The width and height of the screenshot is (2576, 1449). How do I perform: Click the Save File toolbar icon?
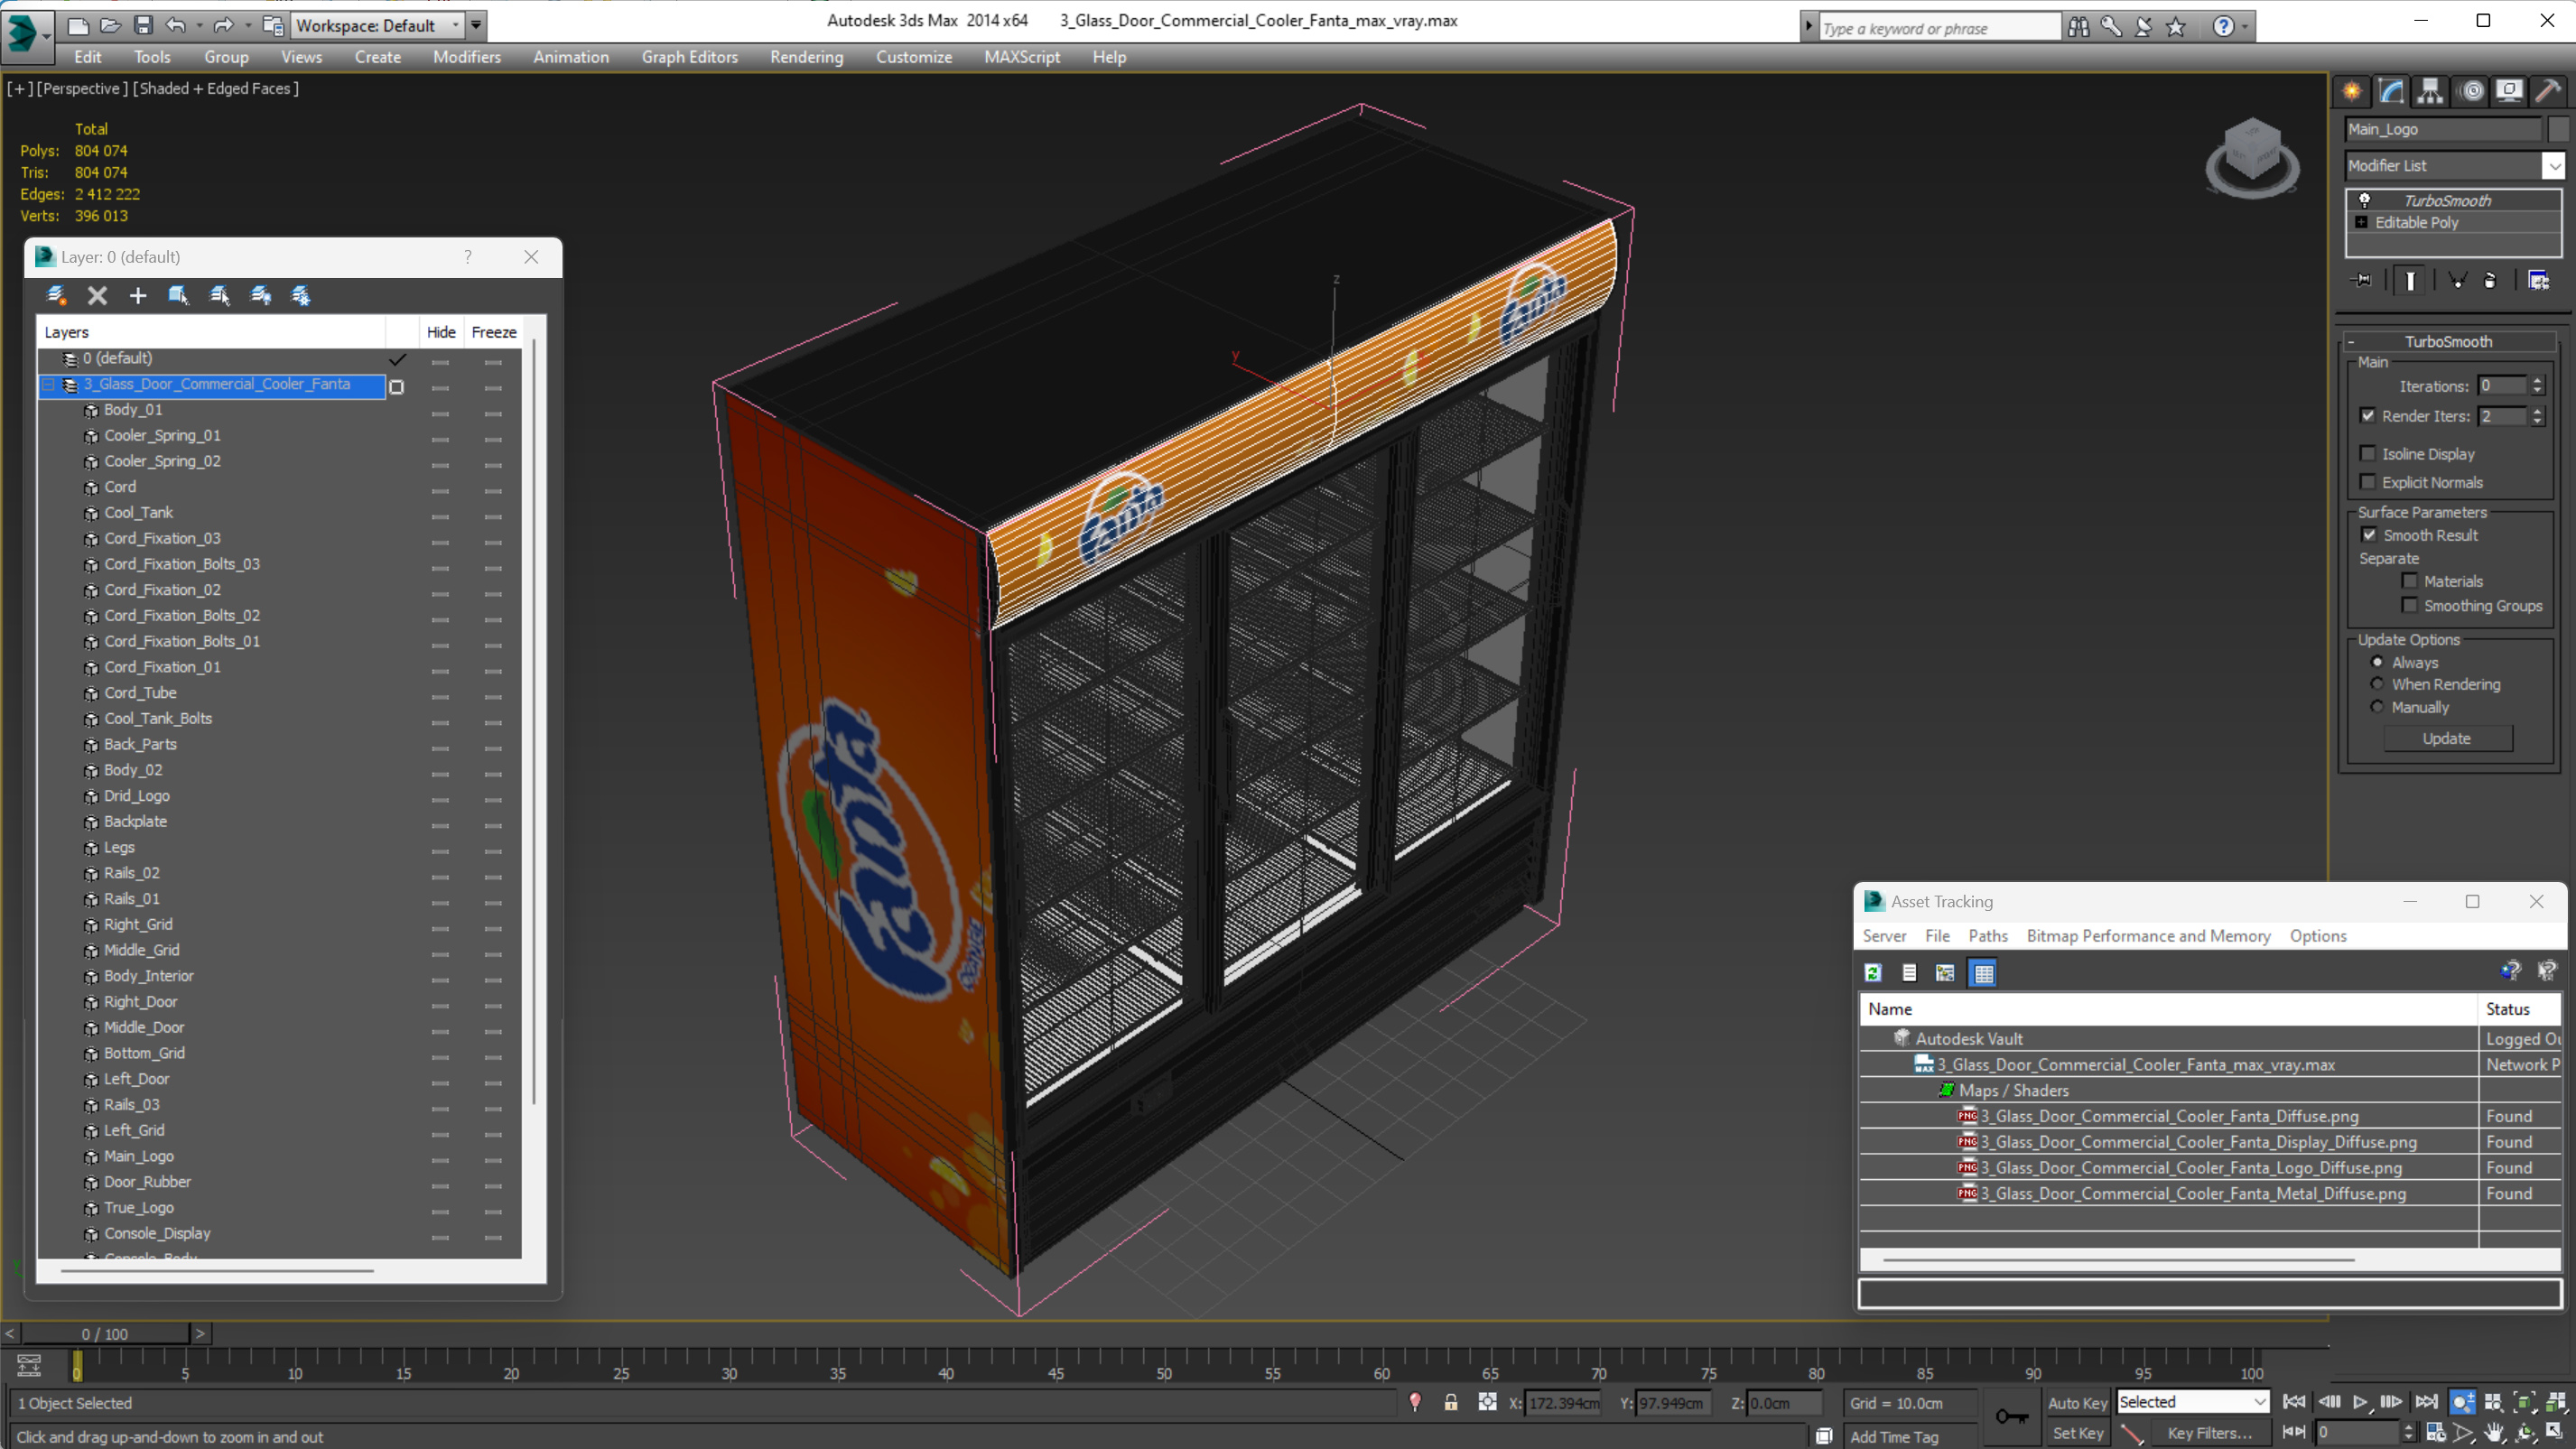point(143,26)
